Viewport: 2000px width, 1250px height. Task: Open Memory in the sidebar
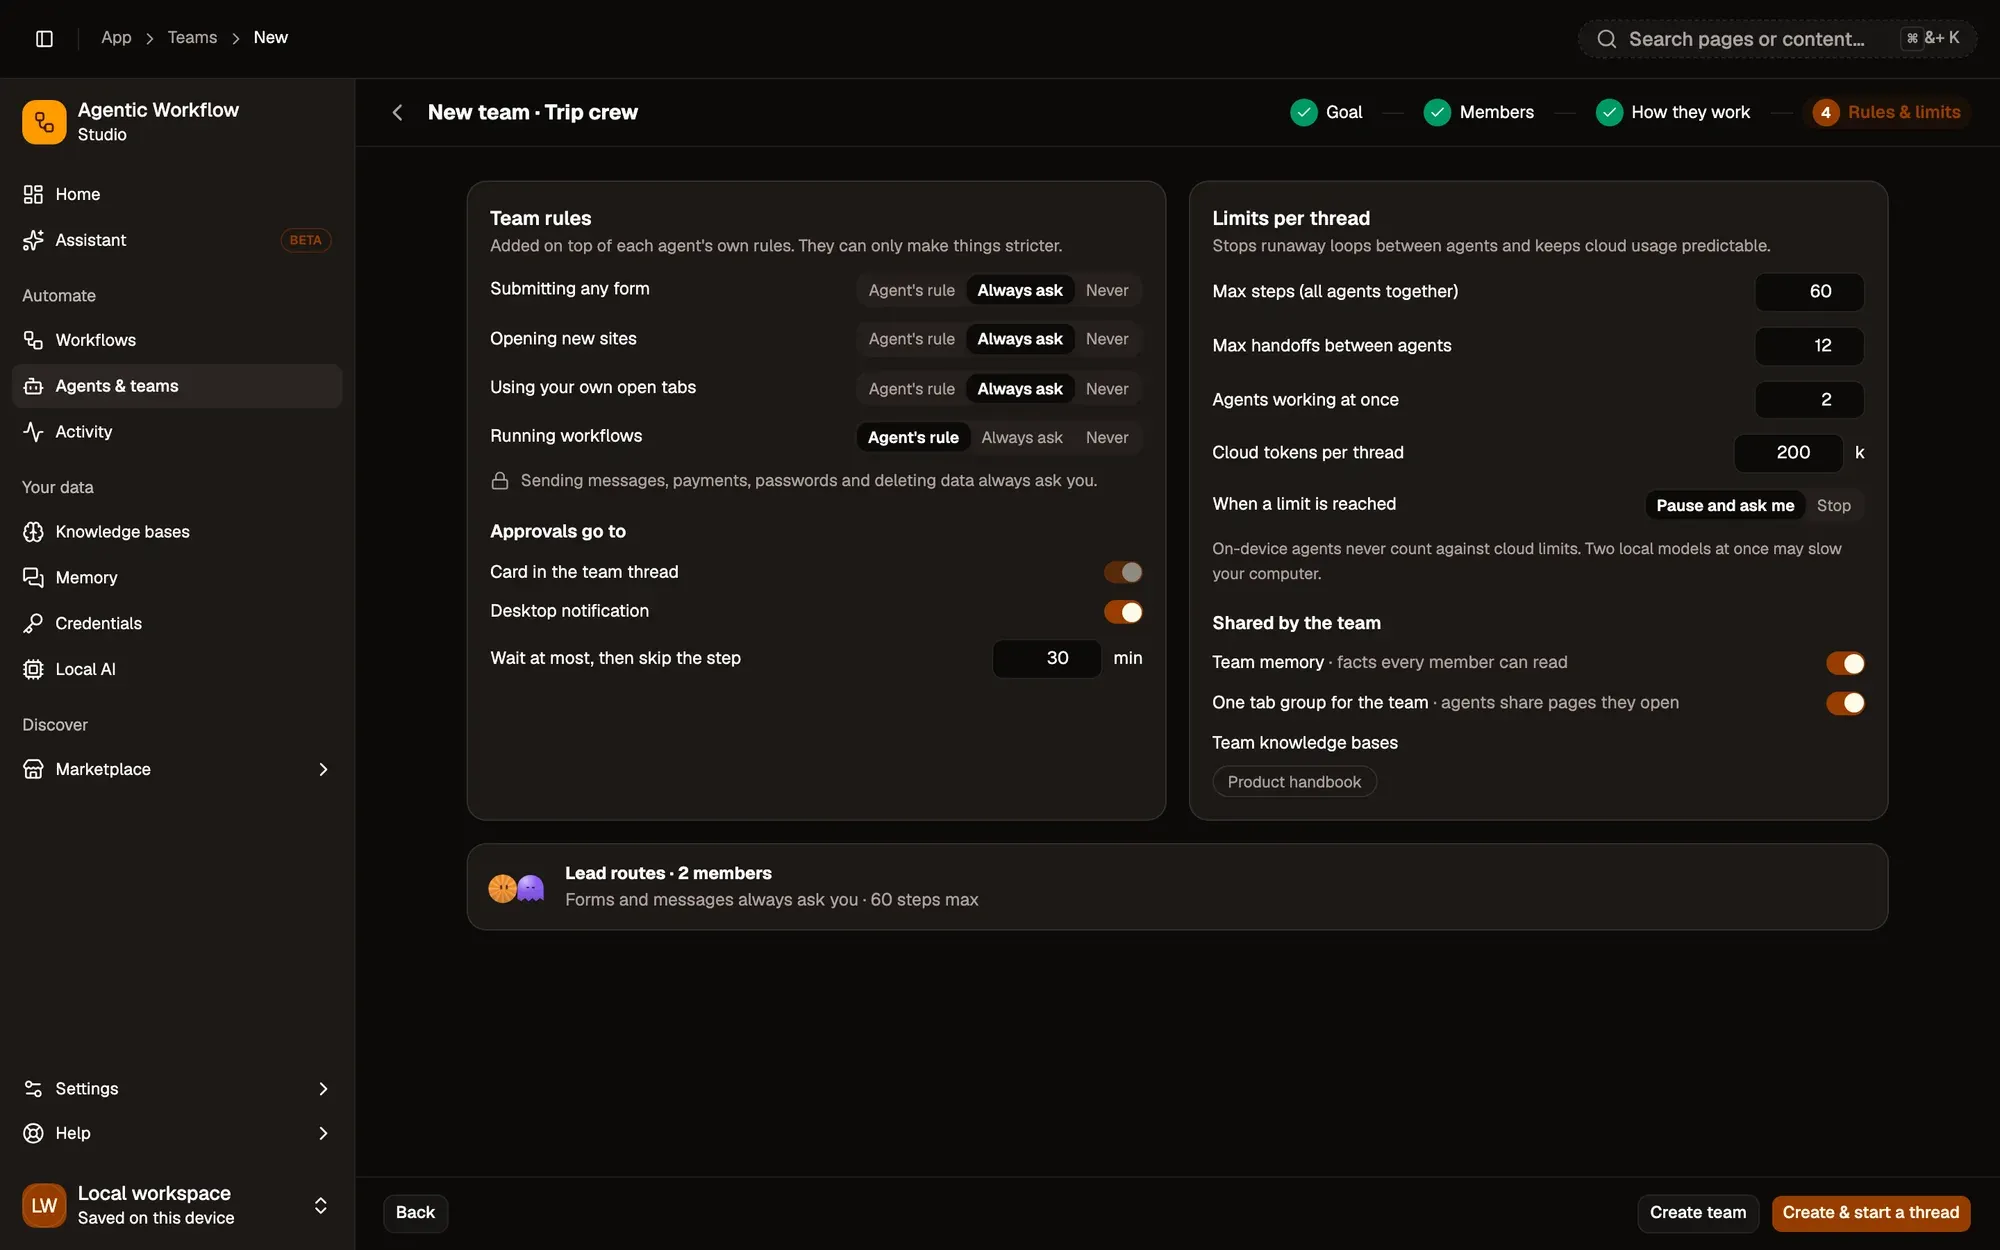177,578
